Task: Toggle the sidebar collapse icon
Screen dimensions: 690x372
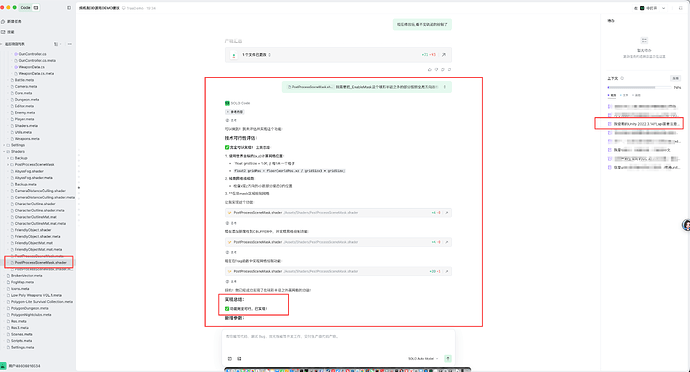Action: pyautogui.click(x=69, y=7)
